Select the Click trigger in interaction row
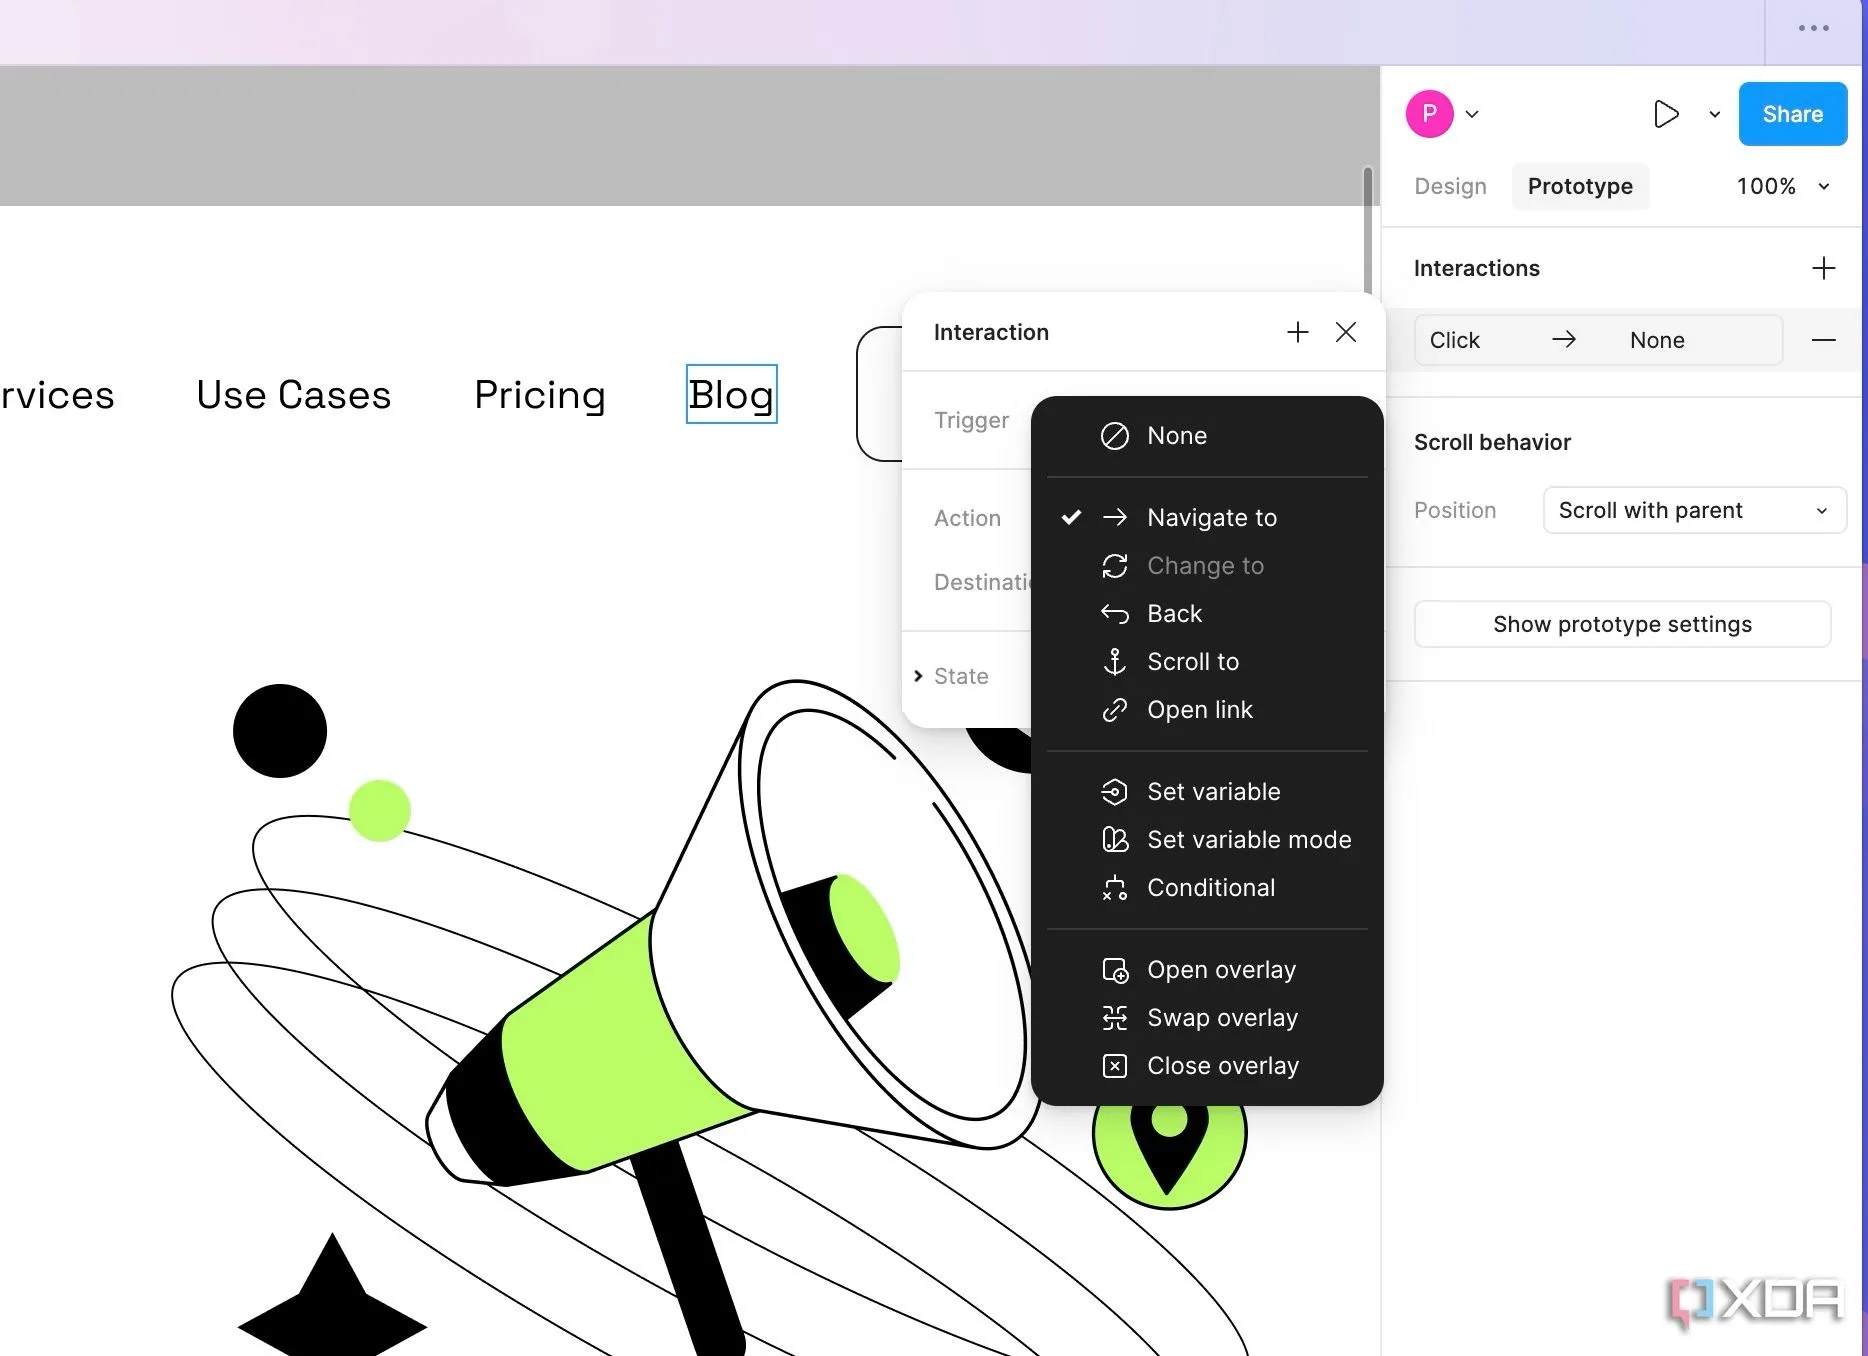Viewport: 1868px width, 1356px height. (x=1454, y=340)
